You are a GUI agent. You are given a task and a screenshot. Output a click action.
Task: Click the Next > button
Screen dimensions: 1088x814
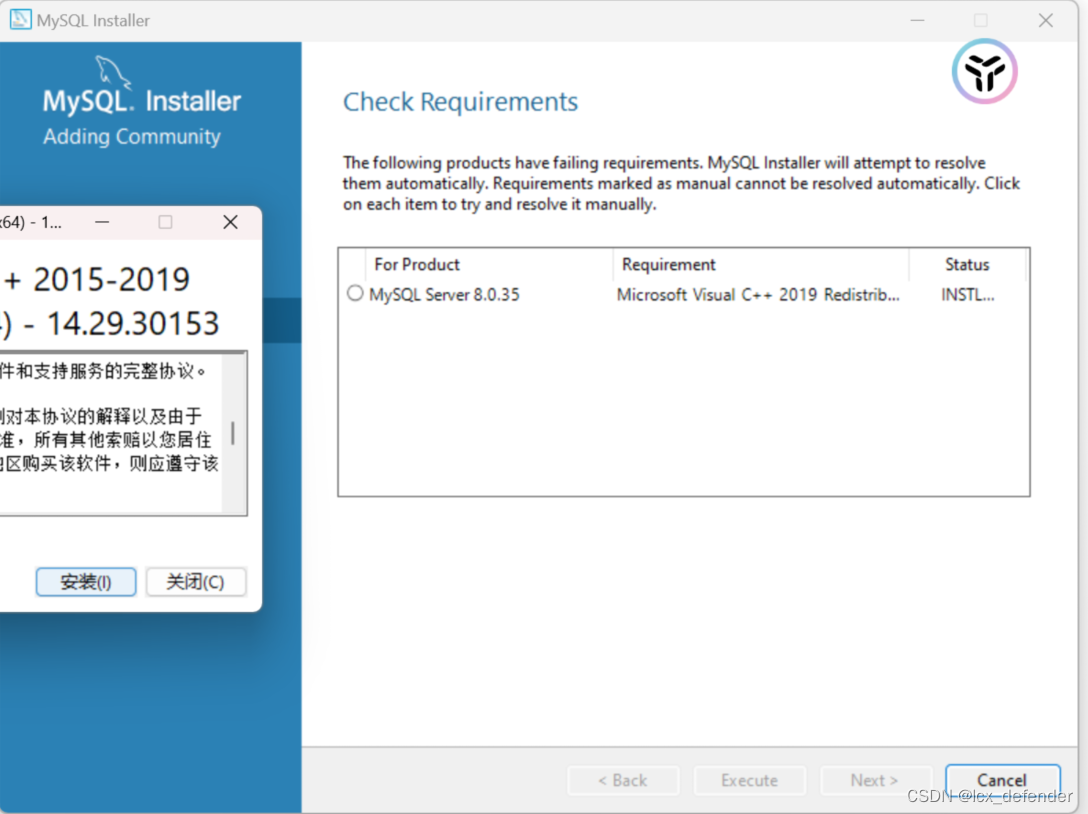pos(875,780)
